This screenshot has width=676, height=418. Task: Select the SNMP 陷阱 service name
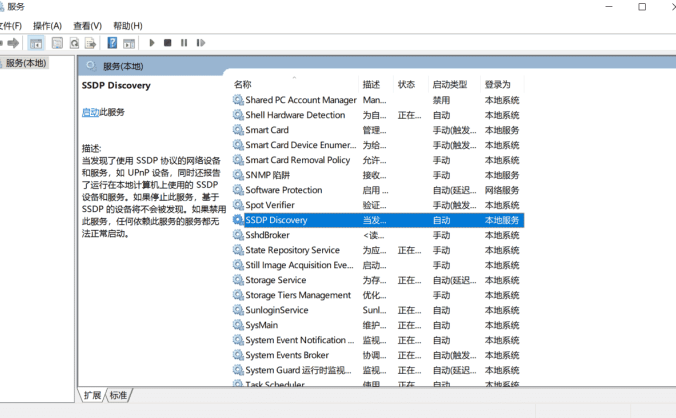(x=268, y=175)
